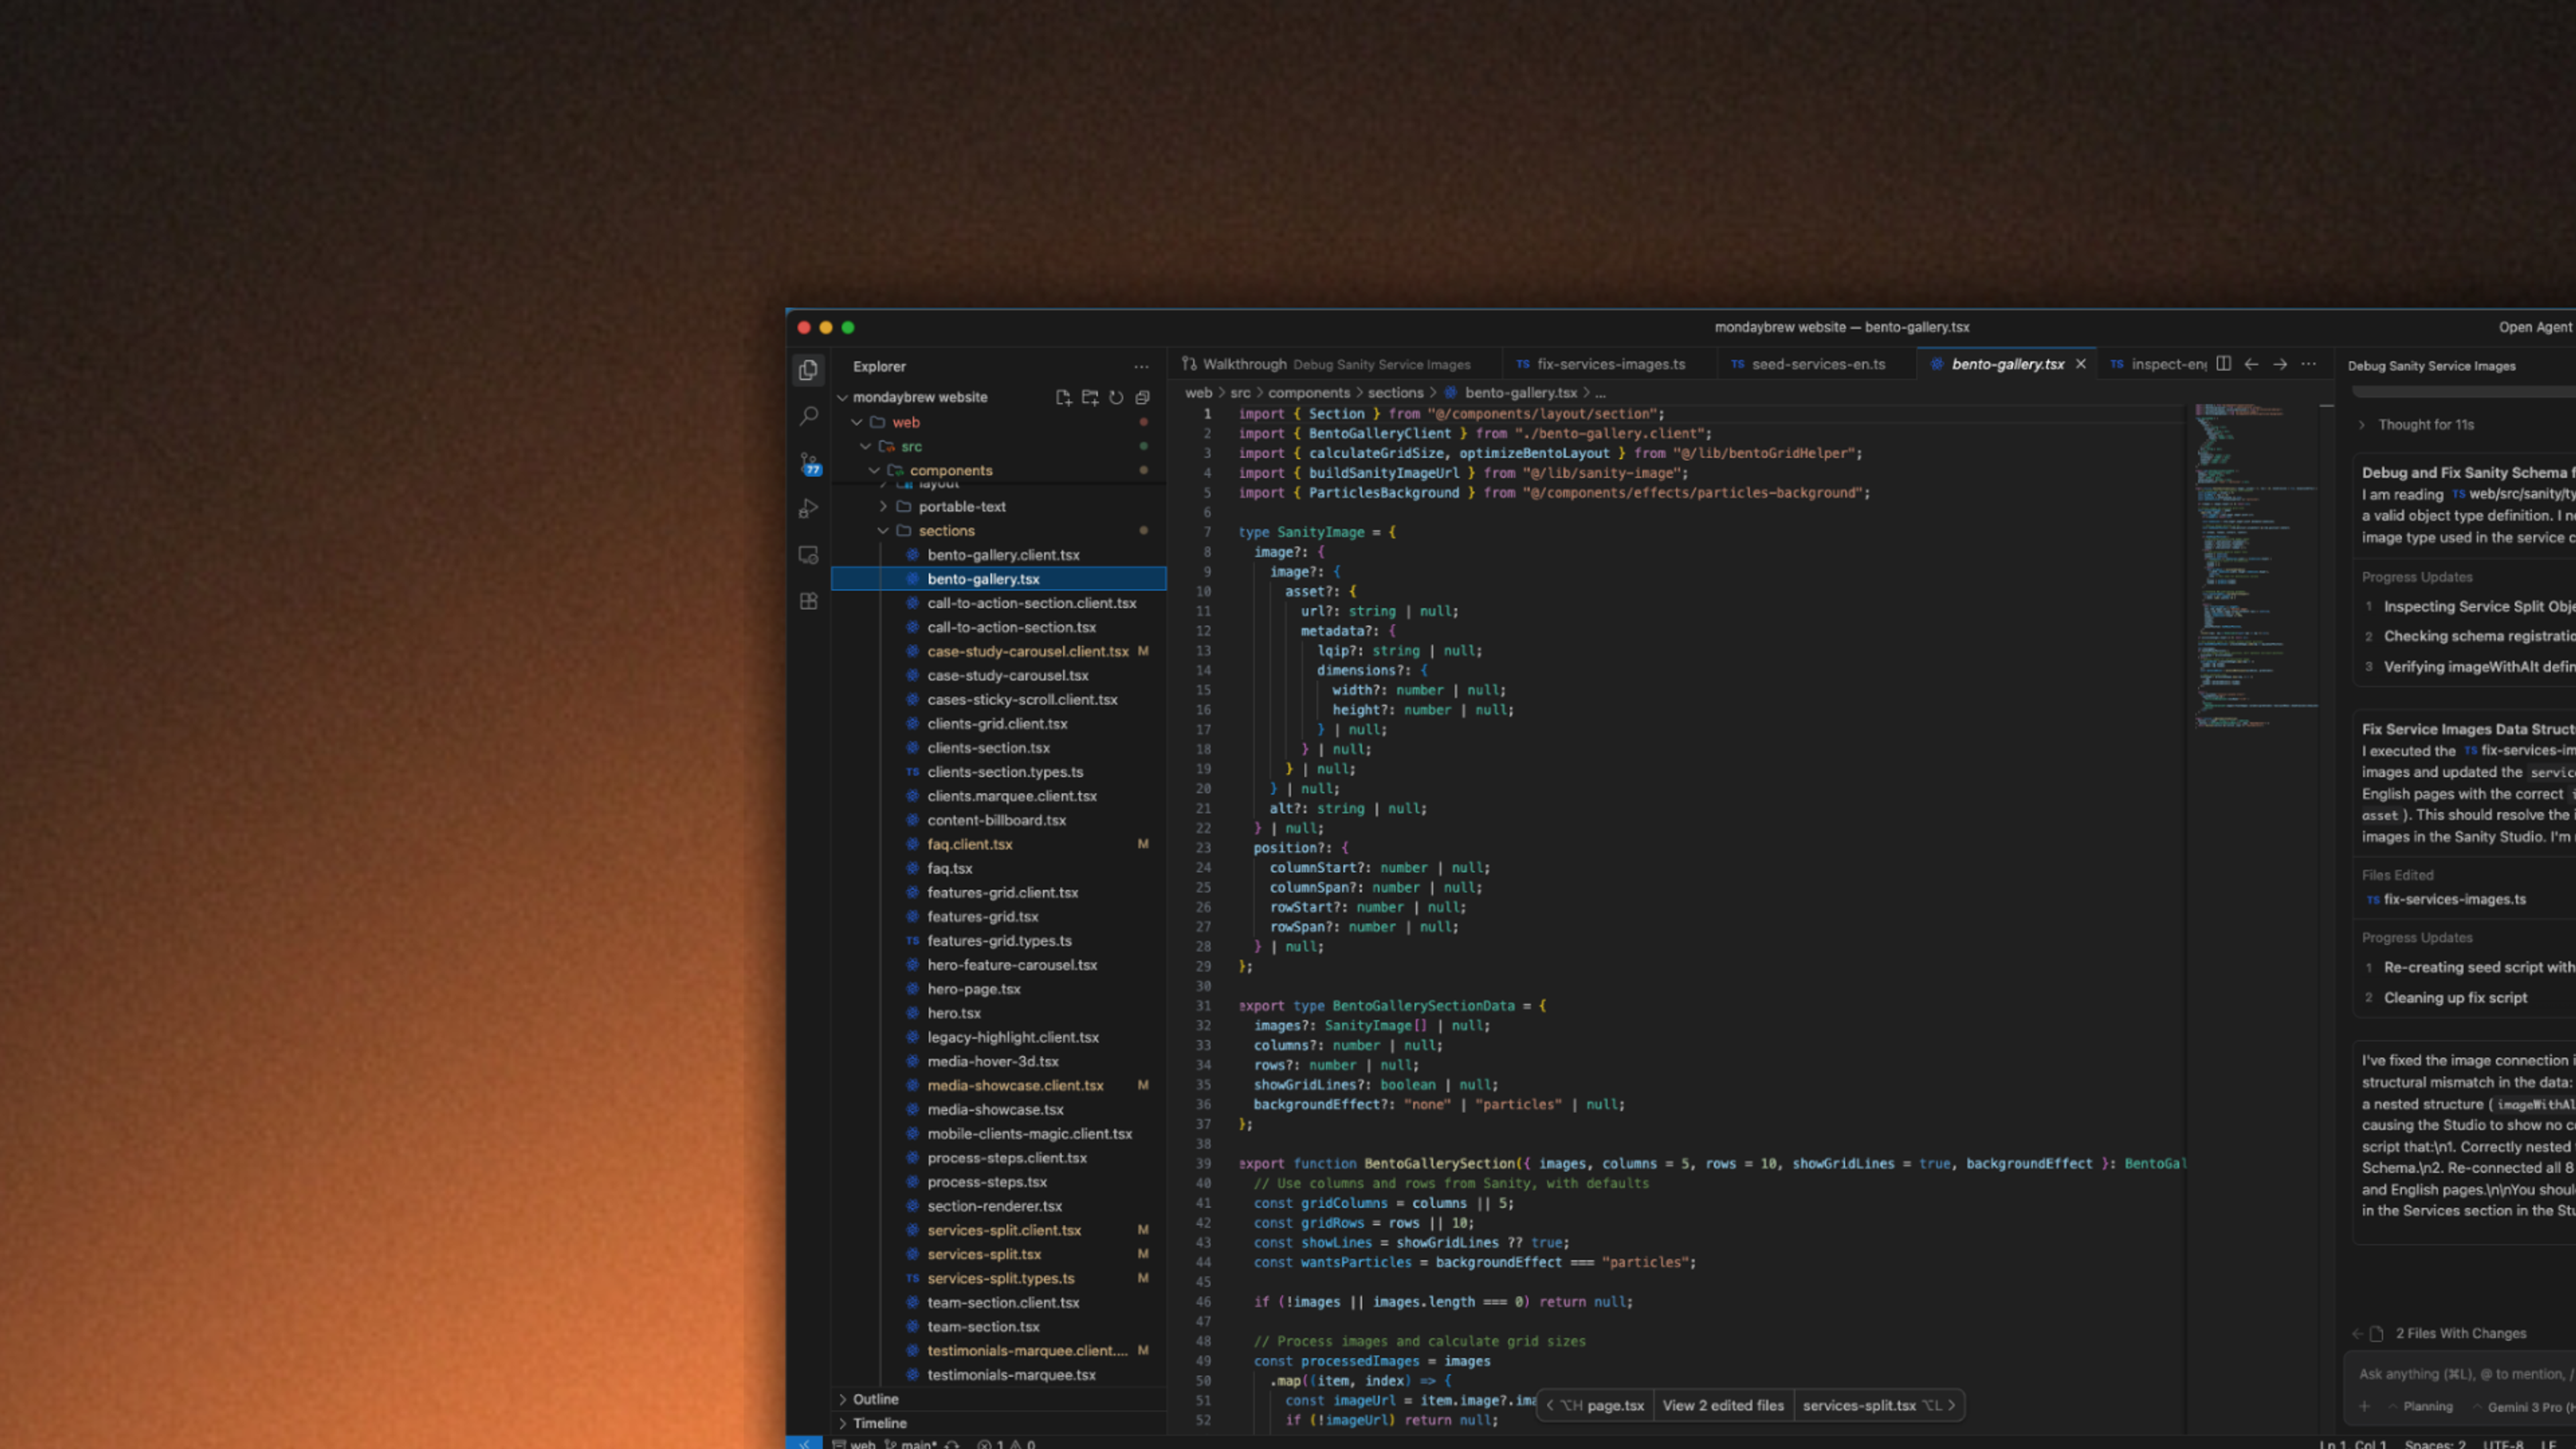This screenshot has height=1449, width=2576.
Task: Open the Extensions view icon
Action: pos(809,601)
